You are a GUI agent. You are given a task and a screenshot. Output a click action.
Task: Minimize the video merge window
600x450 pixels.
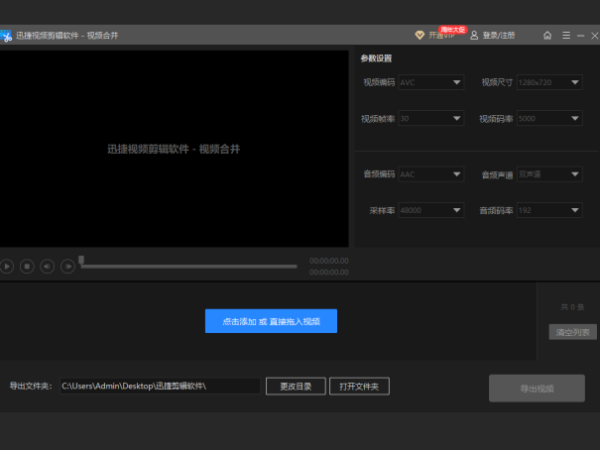coord(581,35)
